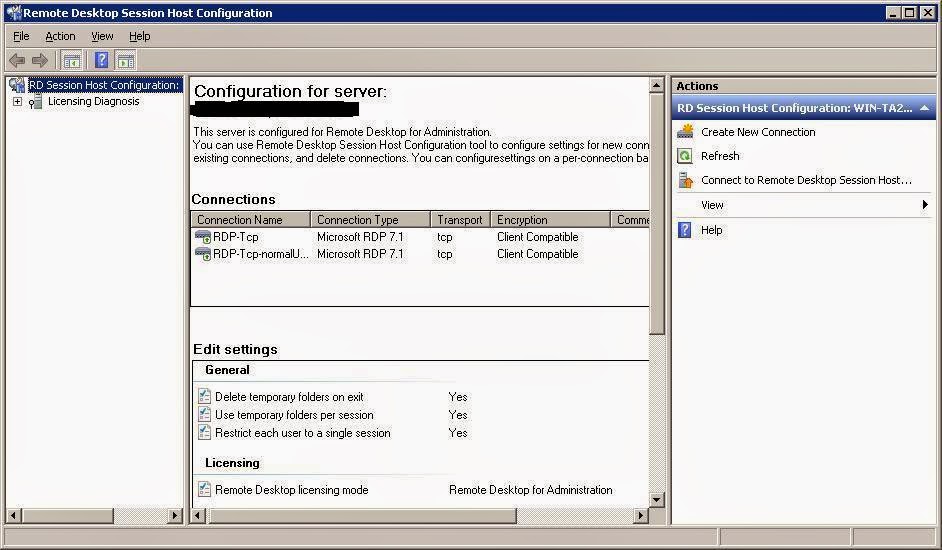This screenshot has height=550, width=942.
Task: Select the RDP-Tcp-normalU... connection name
Action: click(261, 254)
